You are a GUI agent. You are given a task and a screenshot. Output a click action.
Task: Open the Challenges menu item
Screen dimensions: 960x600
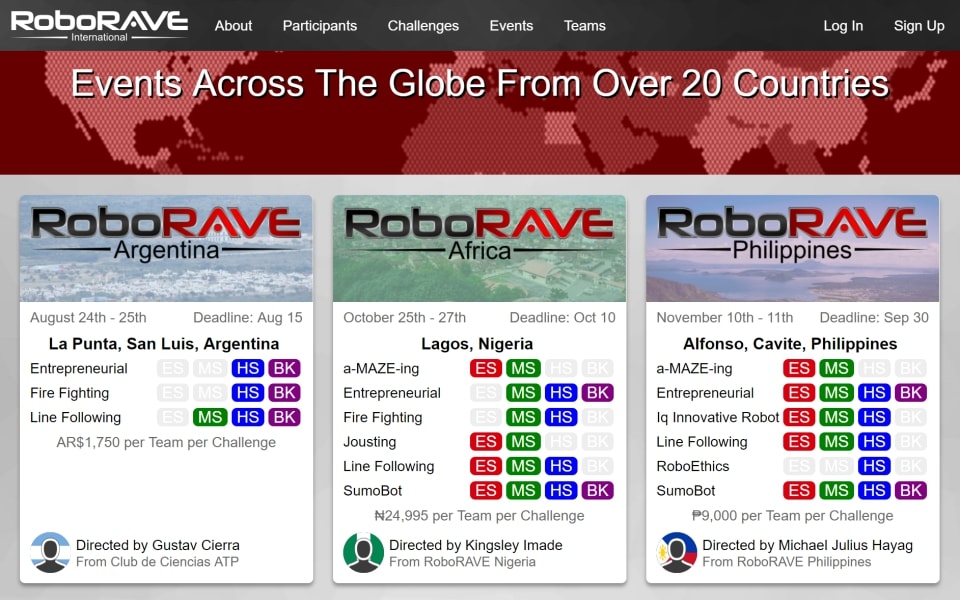(x=423, y=26)
